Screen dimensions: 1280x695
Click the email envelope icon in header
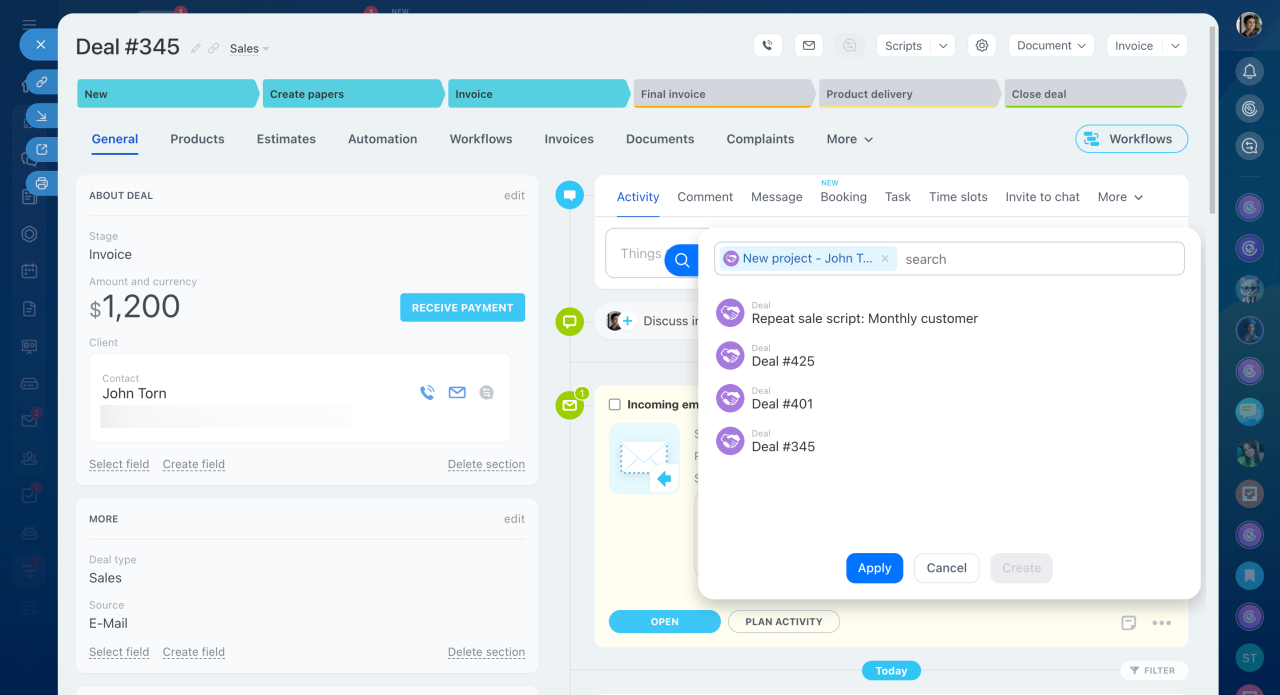pyautogui.click(x=808, y=46)
